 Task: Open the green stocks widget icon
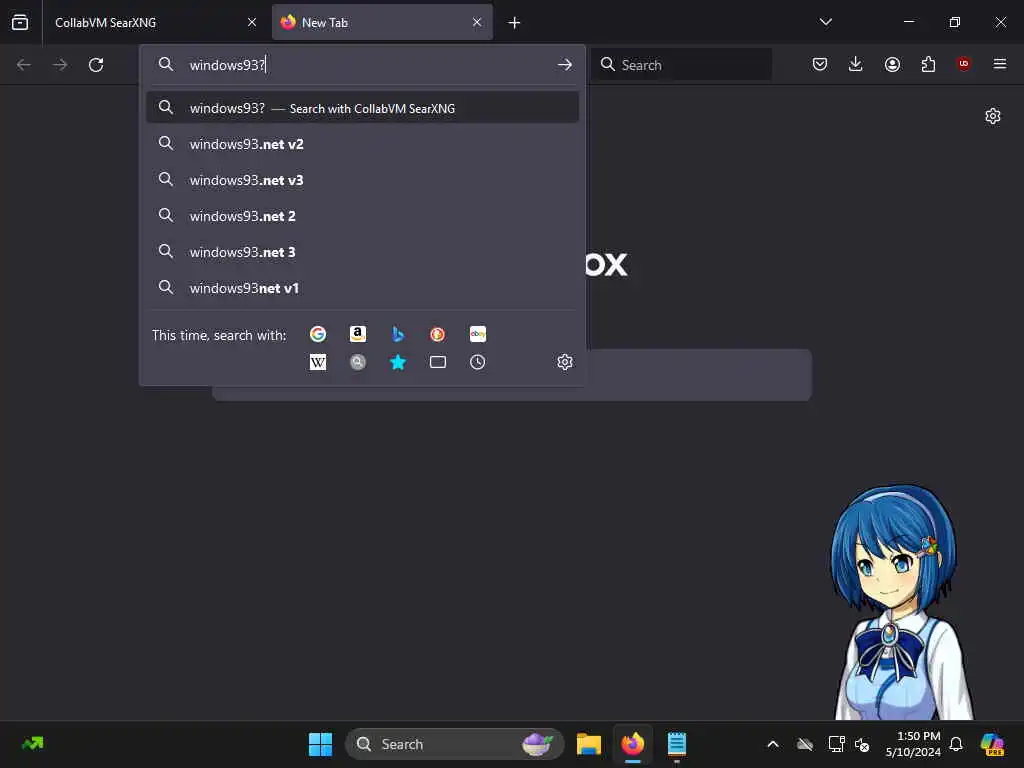[33, 743]
